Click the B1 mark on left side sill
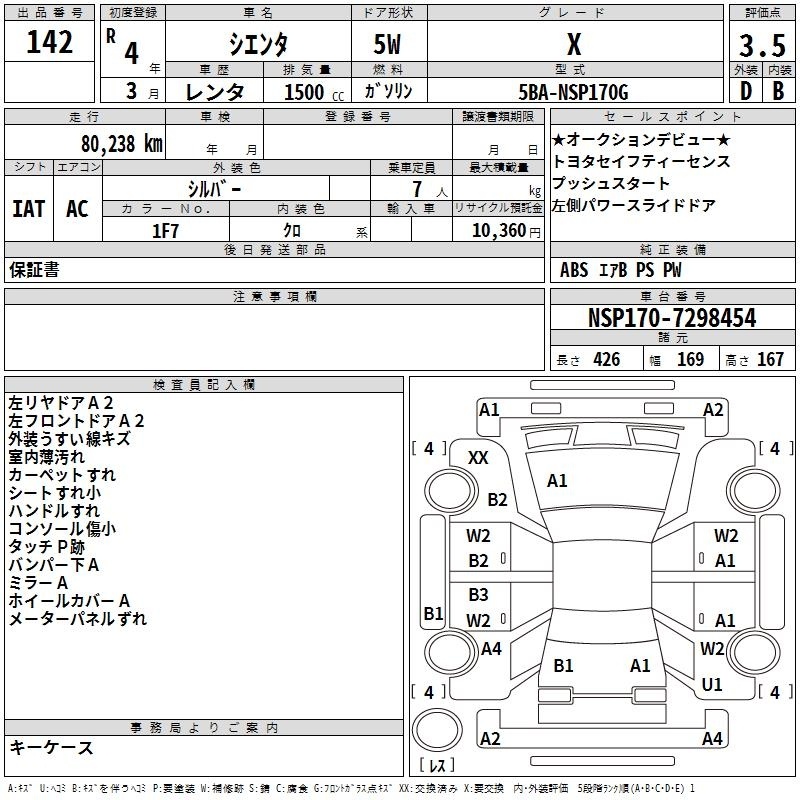Screen dimensions: 800x800 pos(433,613)
